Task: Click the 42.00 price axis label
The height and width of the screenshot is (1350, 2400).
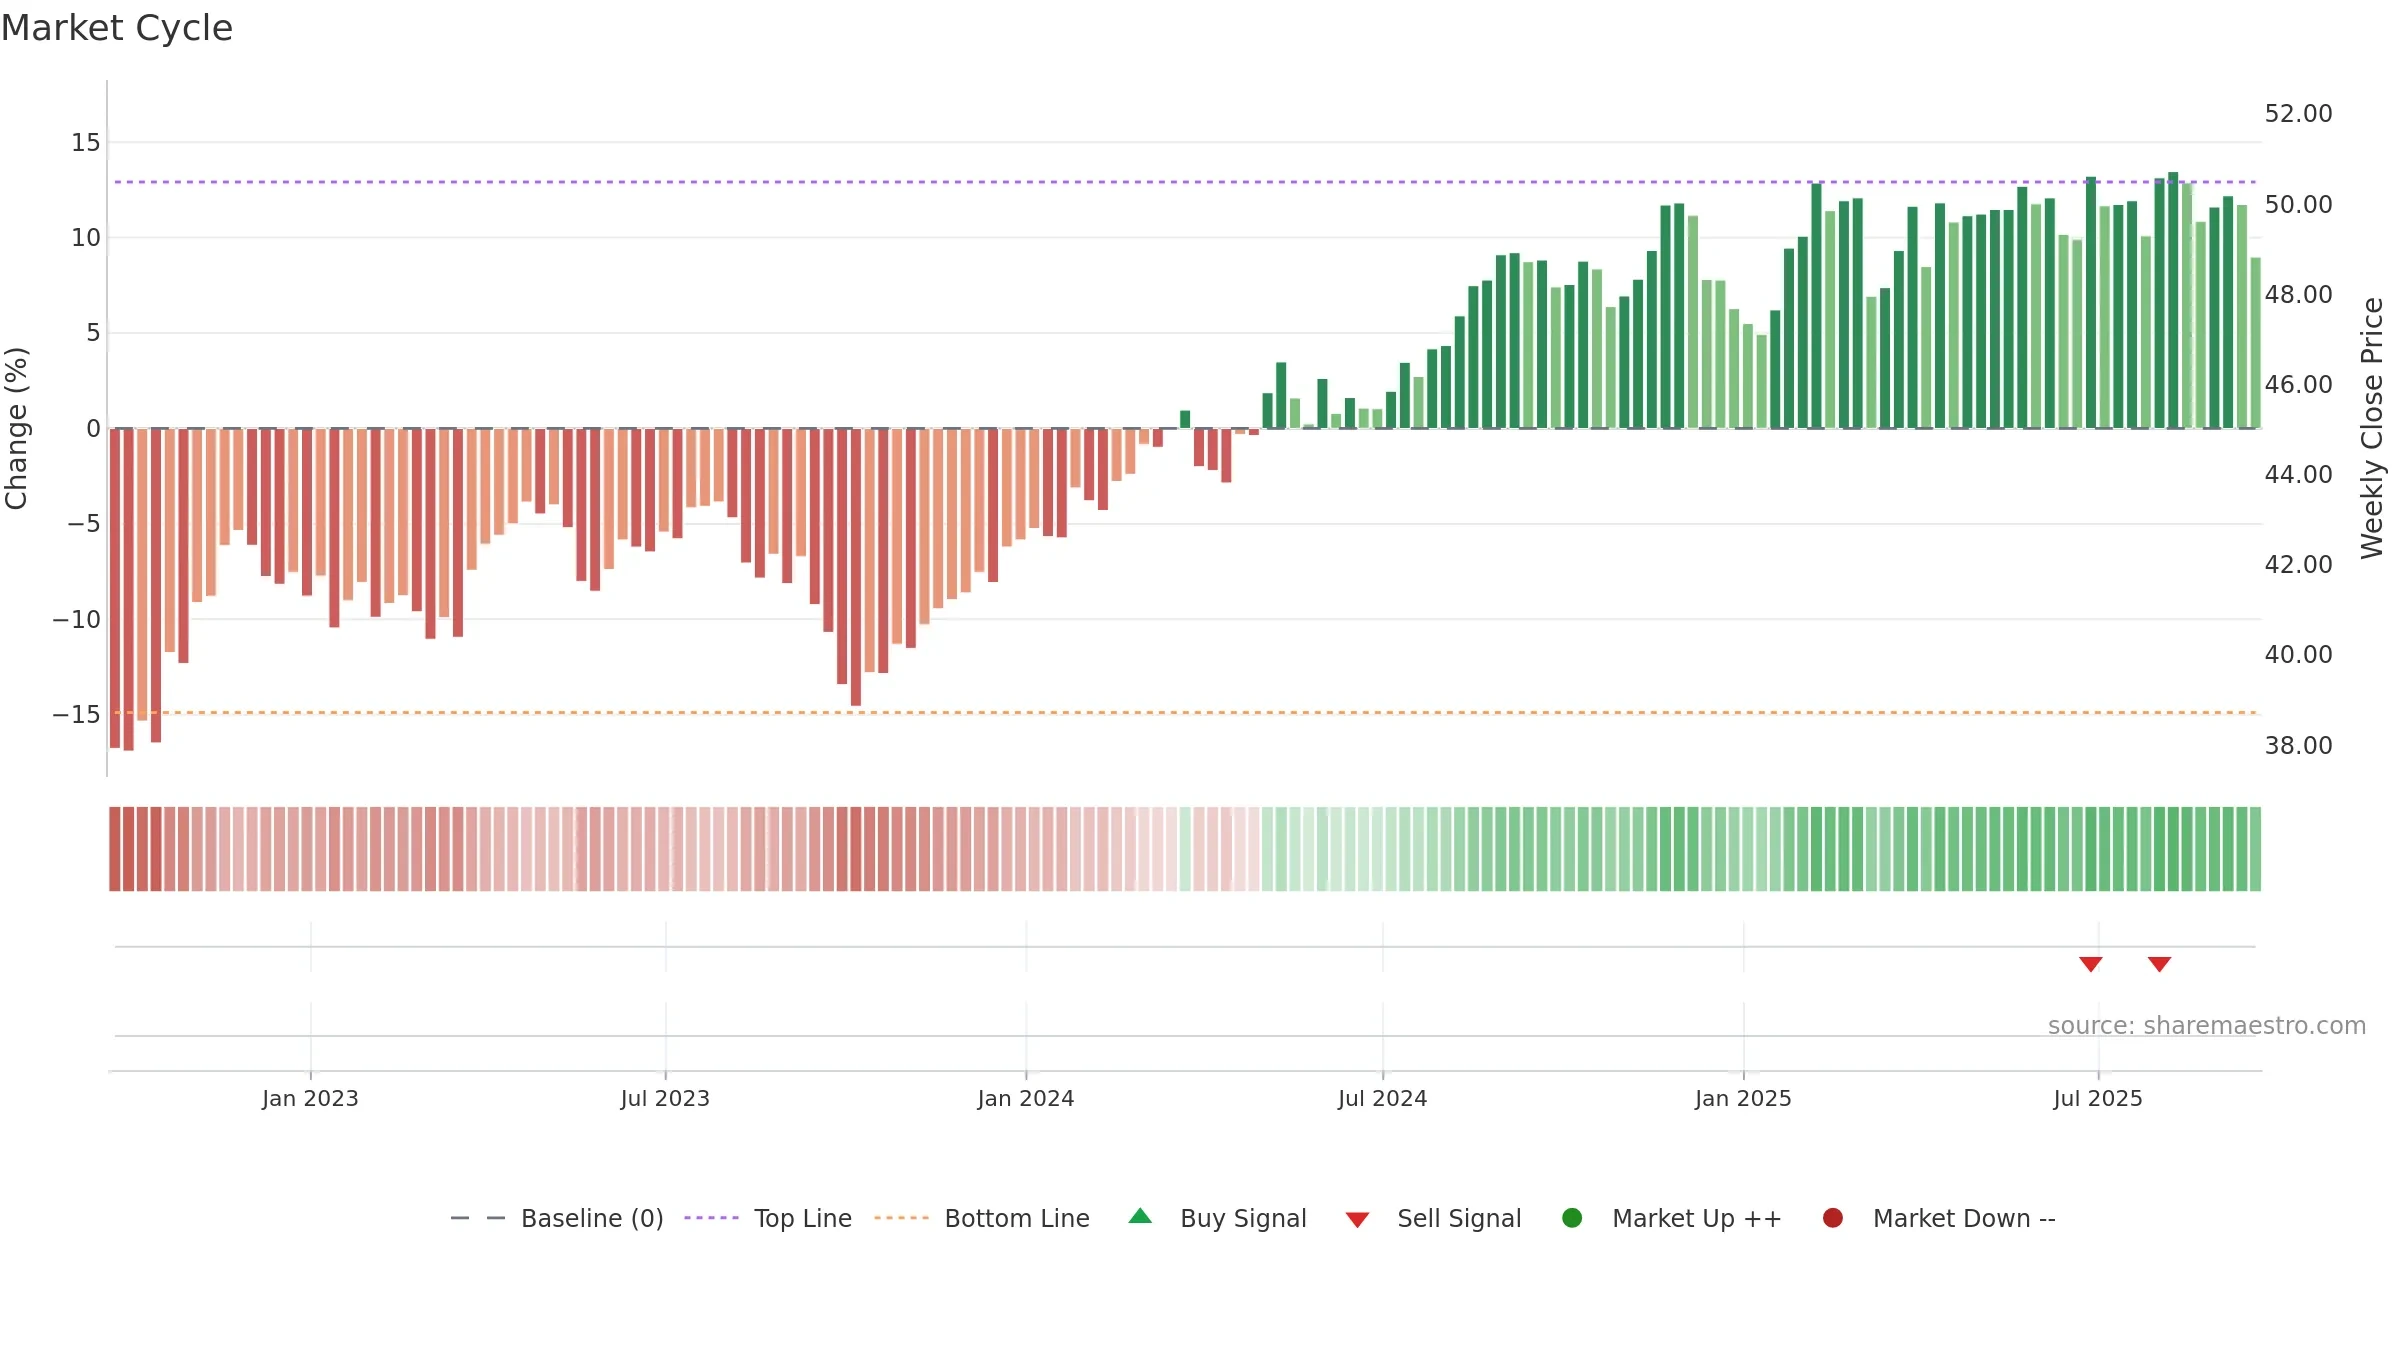Action: click(x=2298, y=565)
